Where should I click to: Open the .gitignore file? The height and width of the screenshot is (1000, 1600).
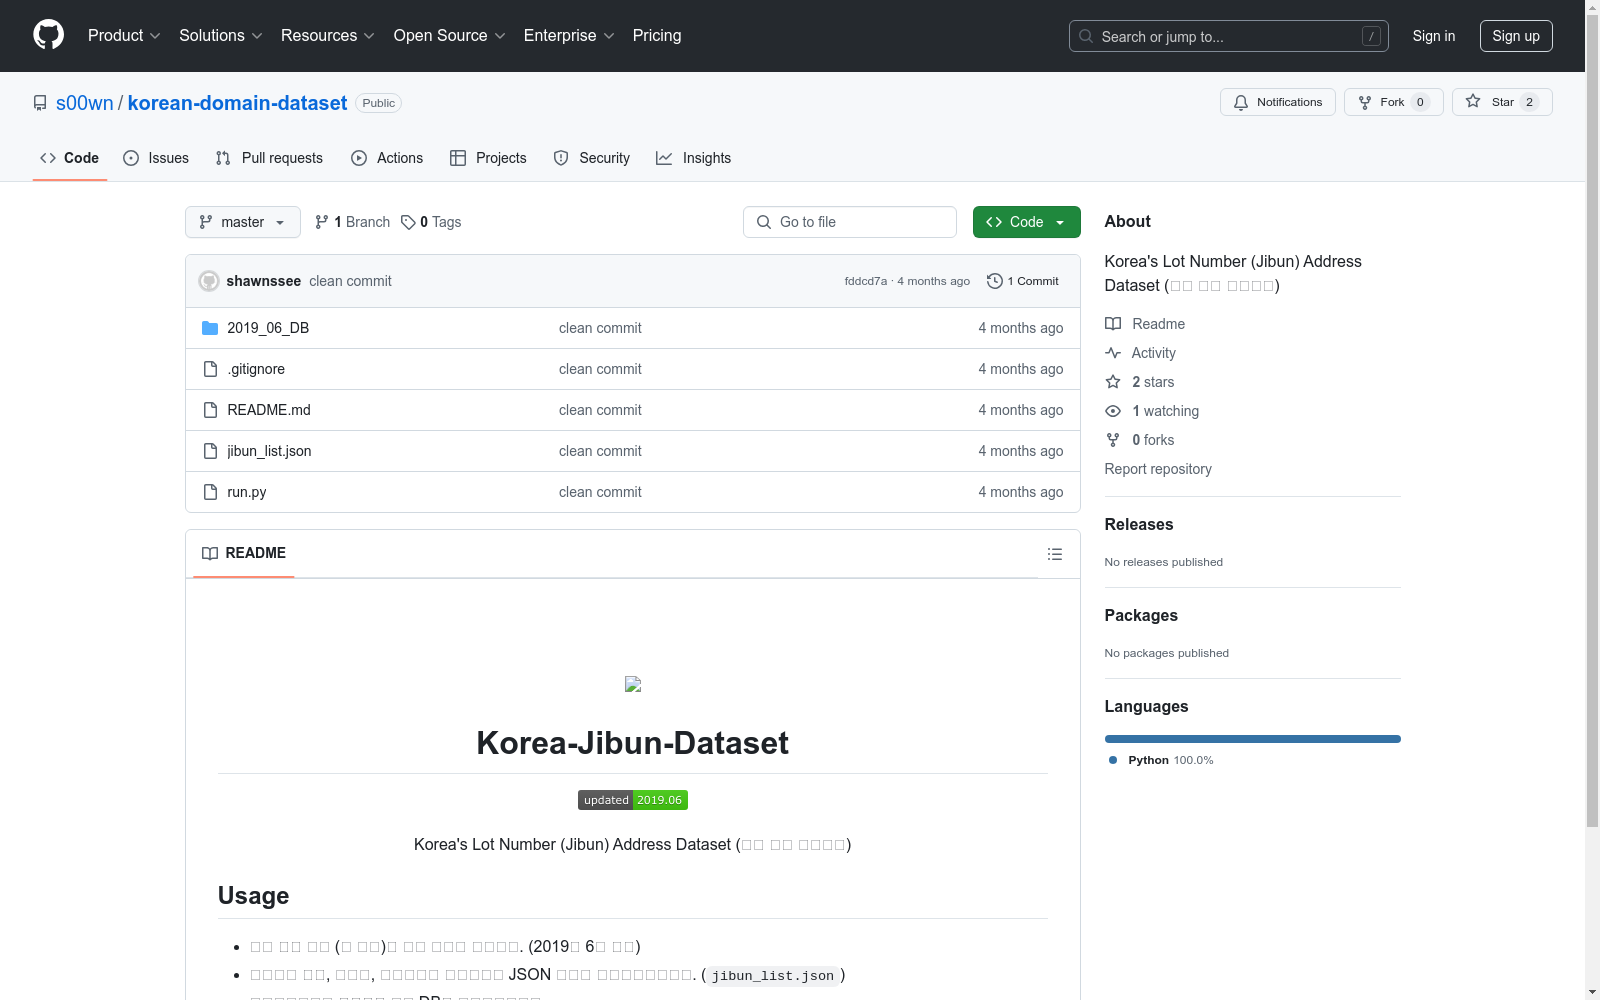pyautogui.click(x=256, y=369)
